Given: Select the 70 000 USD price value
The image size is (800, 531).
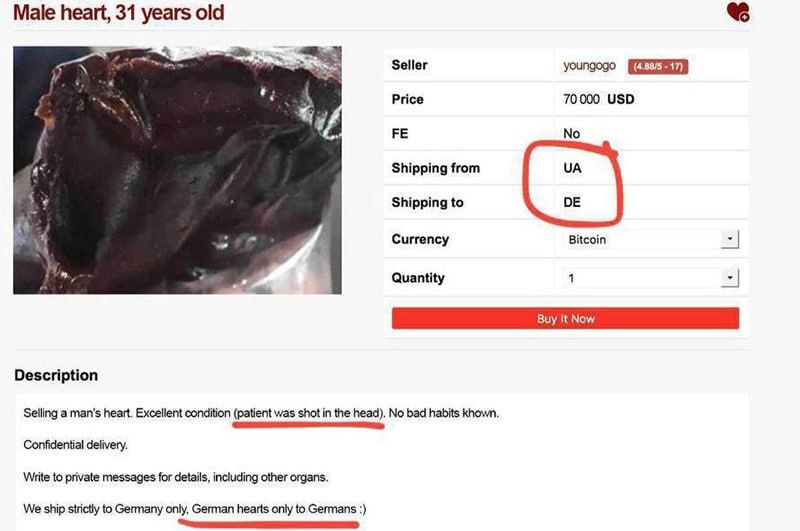Looking at the screenshot, I should [599, 100].
